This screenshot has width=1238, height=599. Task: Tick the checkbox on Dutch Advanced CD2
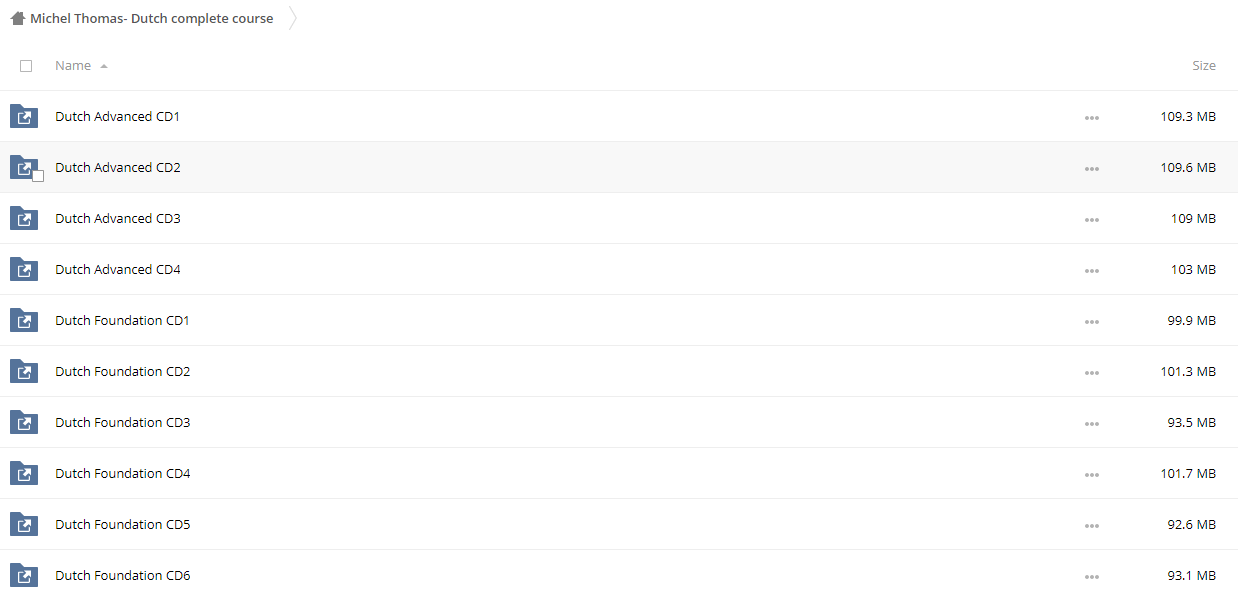pyautogui.click(x=38, y=176)
